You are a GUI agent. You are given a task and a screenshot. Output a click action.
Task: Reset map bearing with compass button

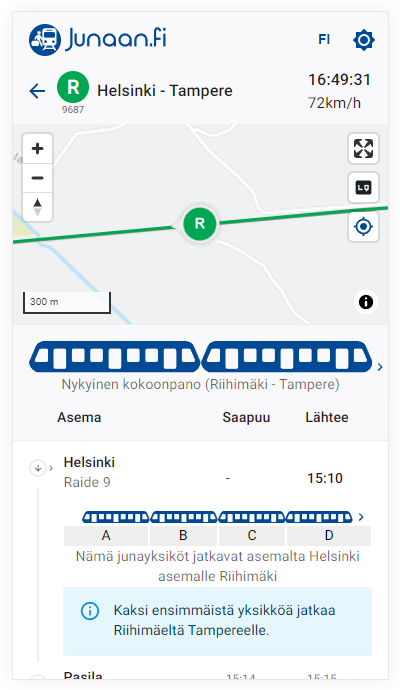tap(38, 207)
